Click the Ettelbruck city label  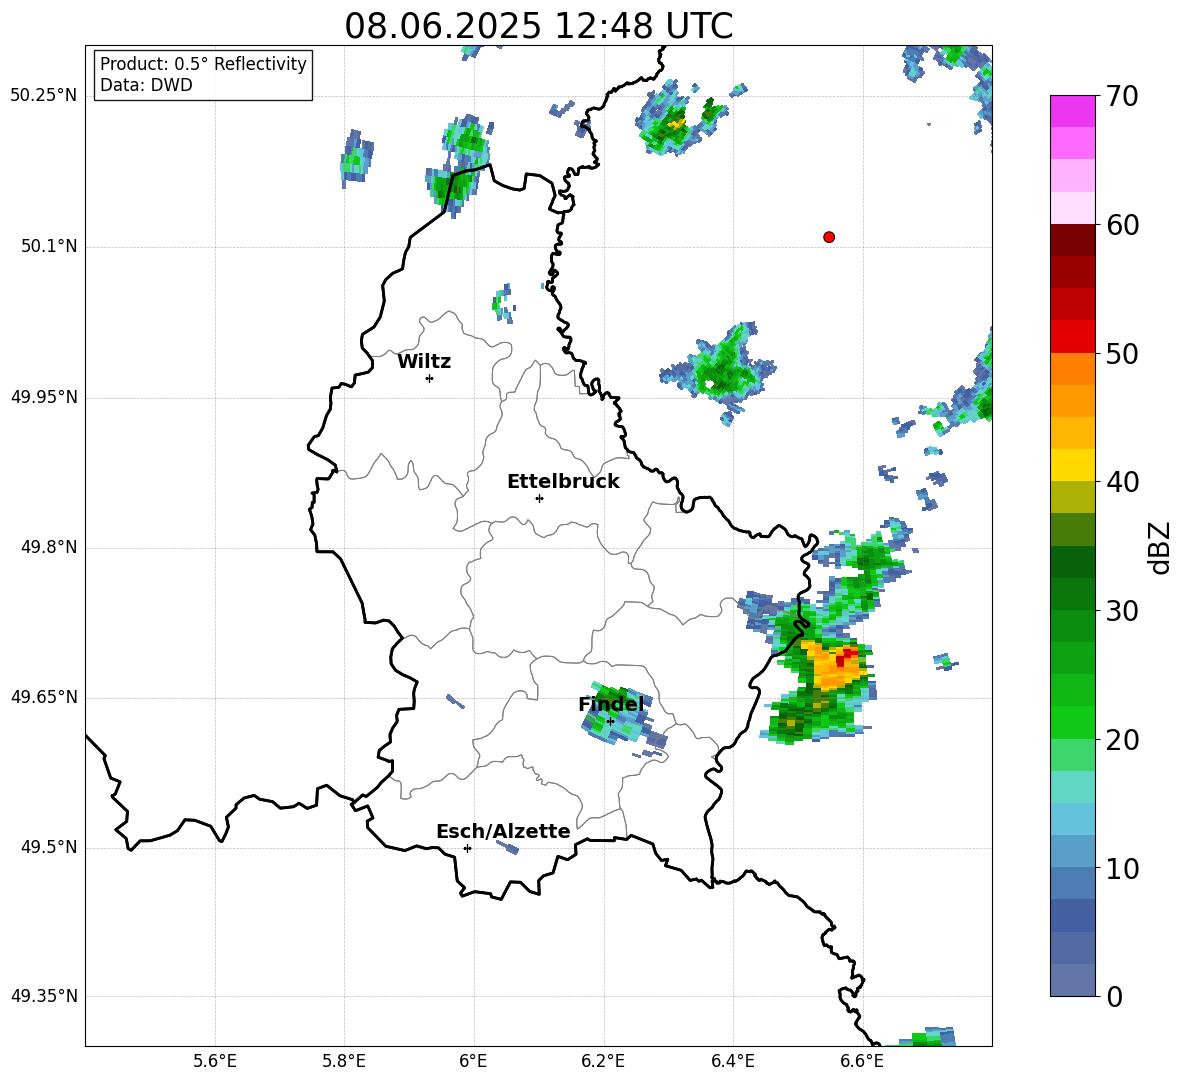(563, 482)
